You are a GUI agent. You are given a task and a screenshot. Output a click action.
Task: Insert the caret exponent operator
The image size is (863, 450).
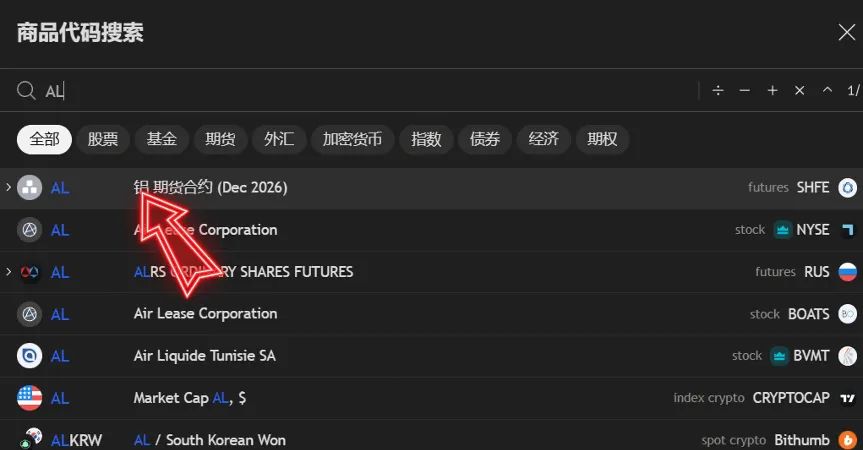pyautogui.click(x=826, y=91)
